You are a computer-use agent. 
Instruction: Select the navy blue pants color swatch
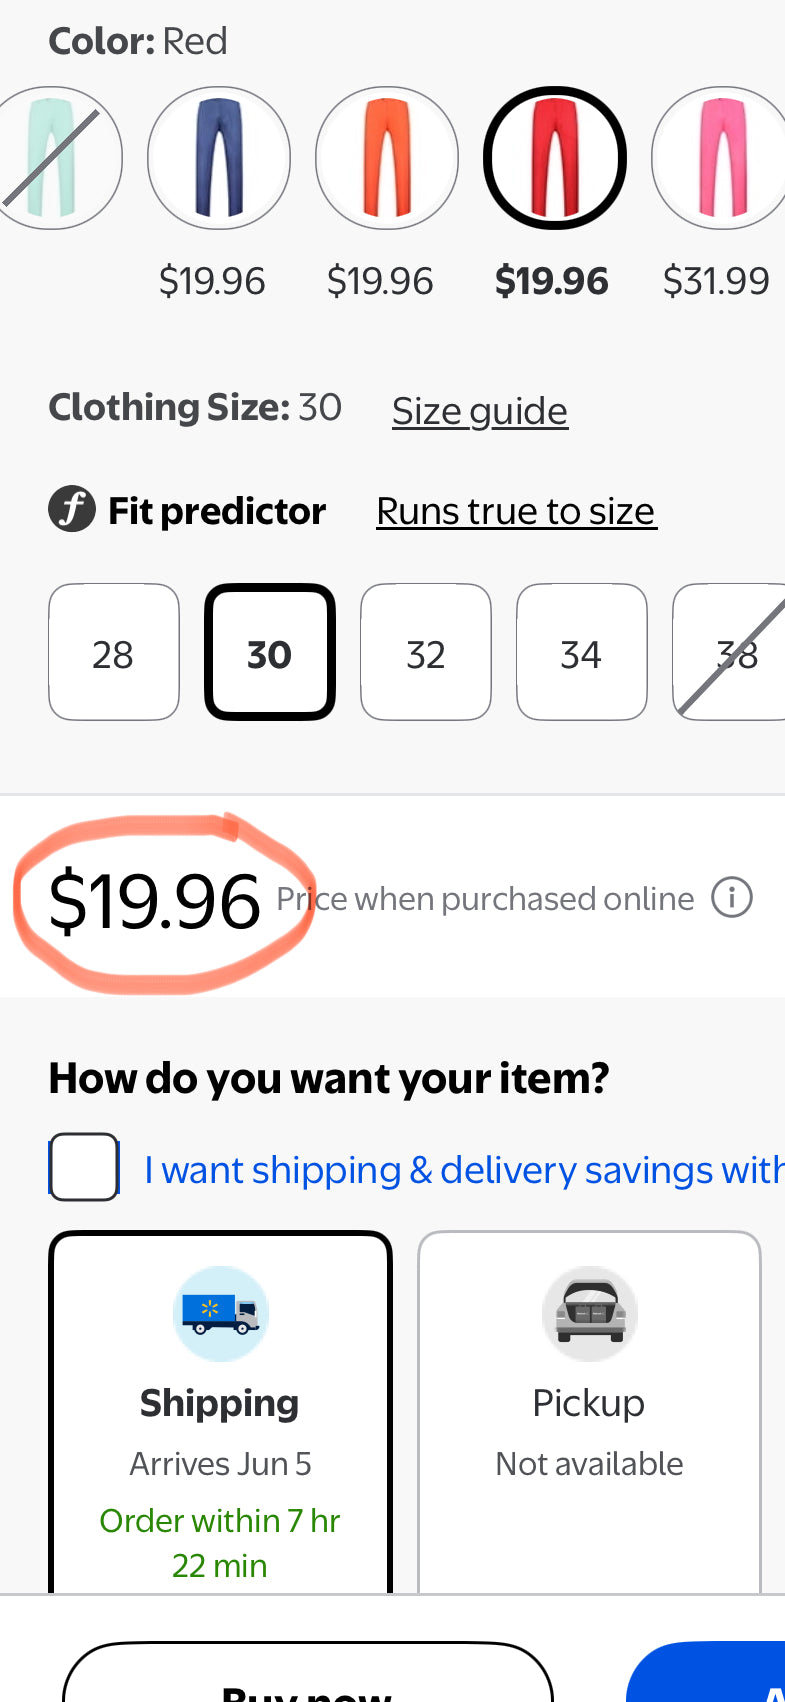(219, 158)
